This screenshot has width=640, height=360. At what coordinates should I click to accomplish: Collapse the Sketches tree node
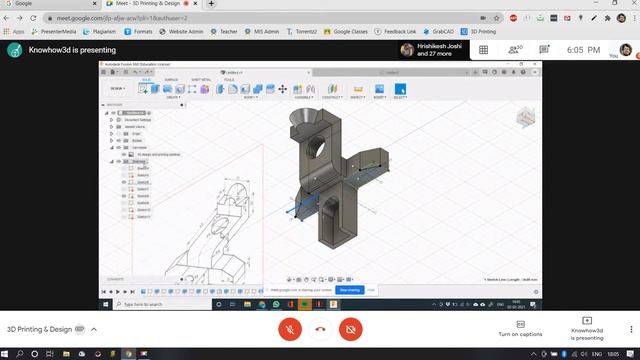tap(111, 161)
